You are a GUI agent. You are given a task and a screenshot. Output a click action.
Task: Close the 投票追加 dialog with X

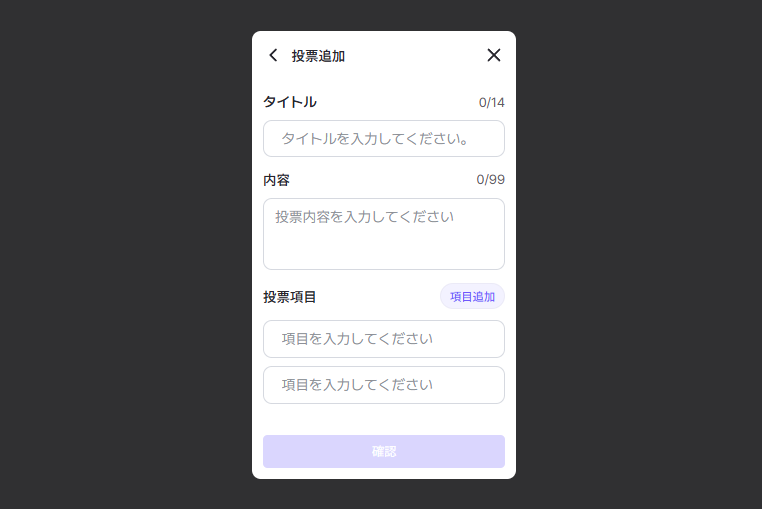point(494,55)
